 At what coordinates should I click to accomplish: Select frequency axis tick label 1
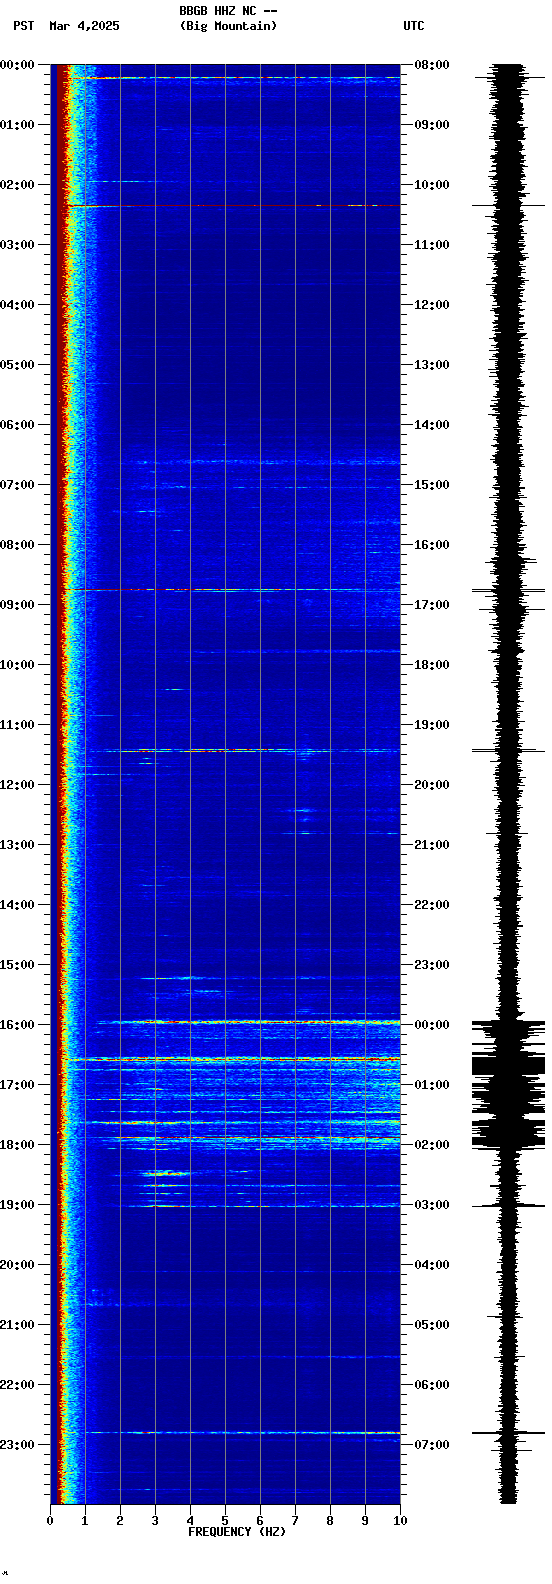(x=85, y=1521)
